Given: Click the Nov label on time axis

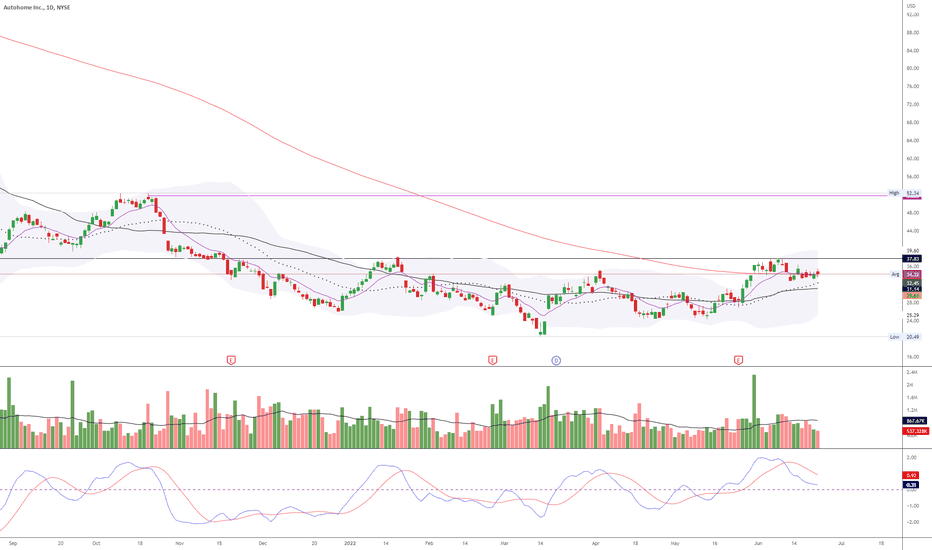Looking at the screenshot, I should click(180, 543).
